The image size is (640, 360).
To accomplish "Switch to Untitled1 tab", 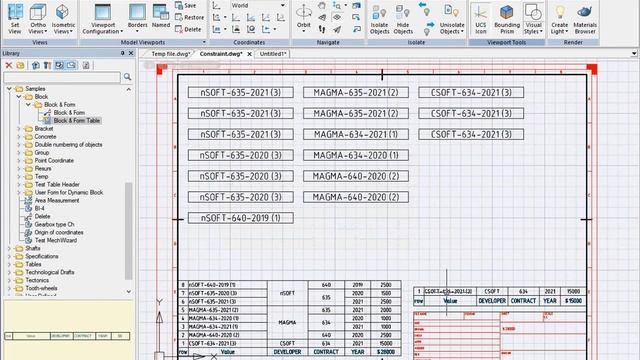I will pos(273,54).
